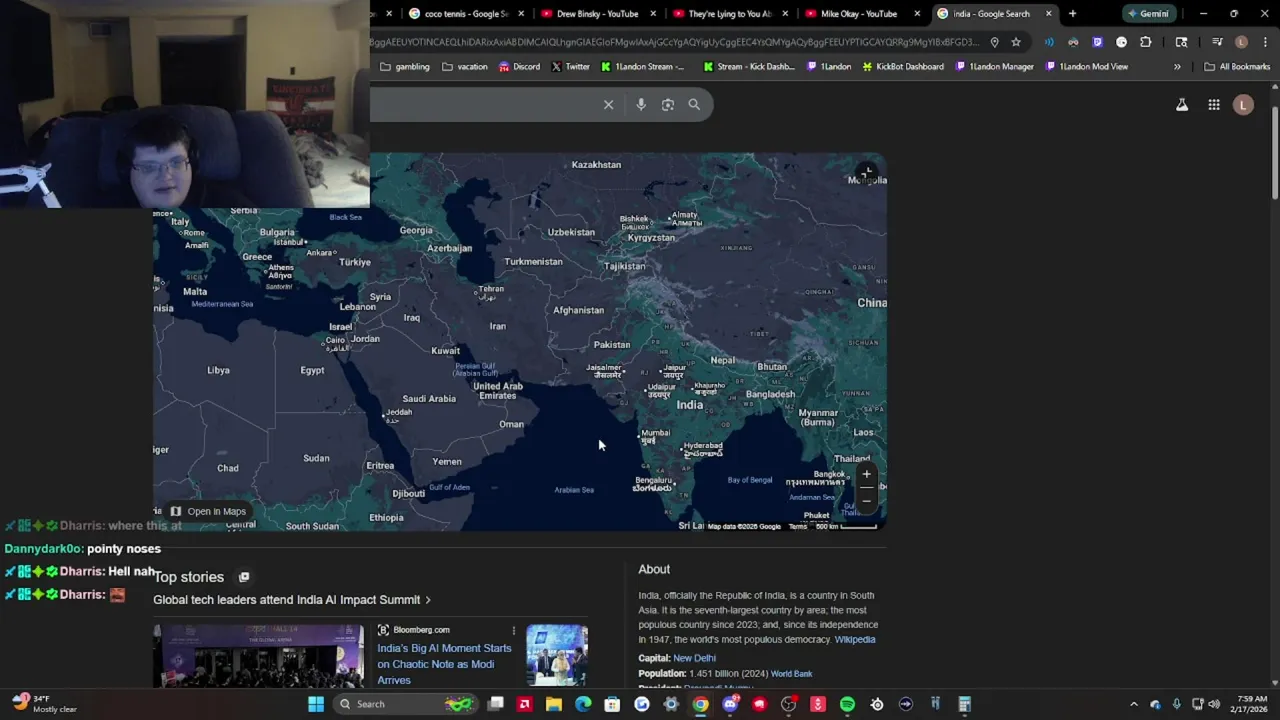Open the New Delhi capital link
Screen dimensions: 1280x720
pos(694,658)
